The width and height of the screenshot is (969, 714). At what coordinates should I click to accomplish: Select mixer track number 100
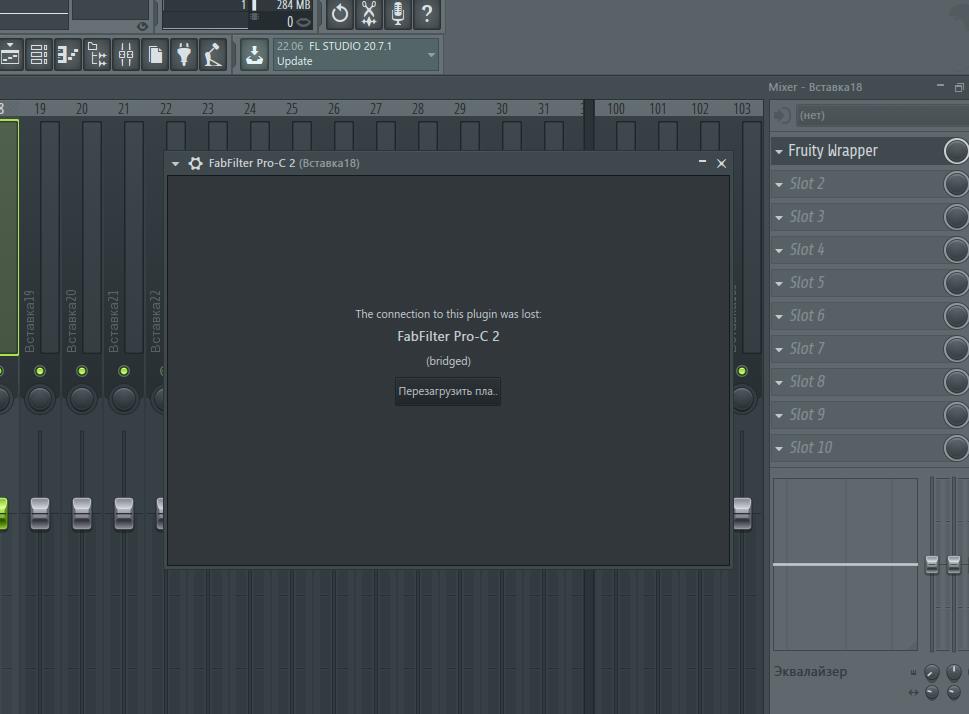coord(616,109)
